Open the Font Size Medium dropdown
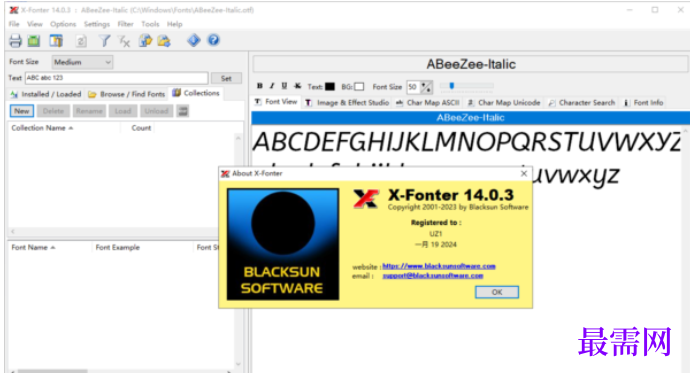690x373 pixels. pyautogui.click(x=82, y=62)
